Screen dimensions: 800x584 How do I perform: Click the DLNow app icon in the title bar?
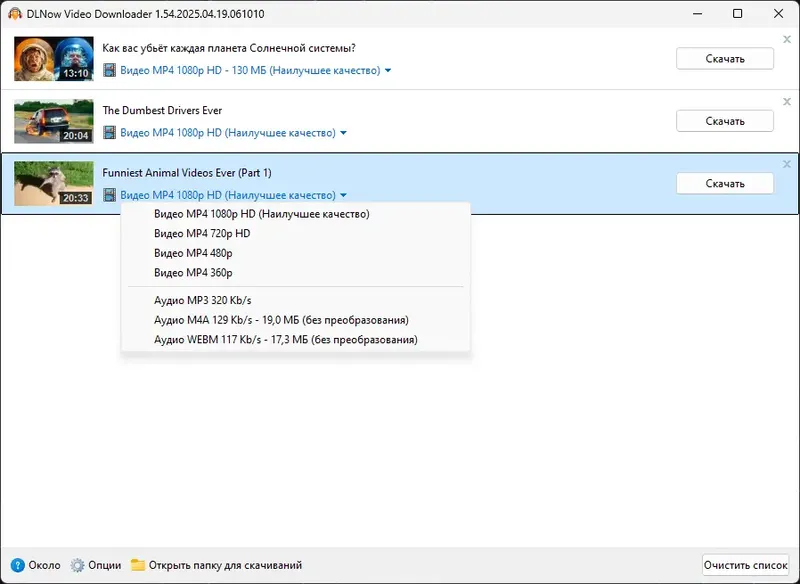click(x=15, y=14)
